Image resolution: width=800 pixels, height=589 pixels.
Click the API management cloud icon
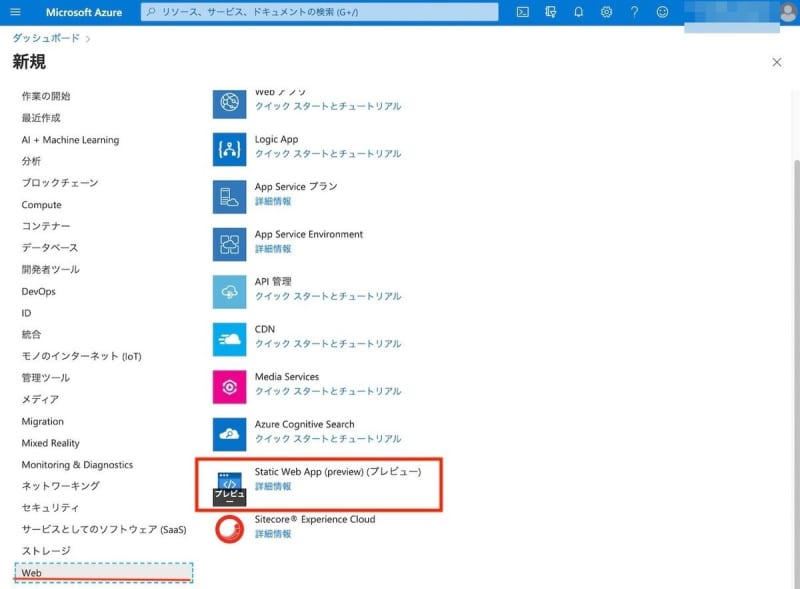[x=229, y=291]
